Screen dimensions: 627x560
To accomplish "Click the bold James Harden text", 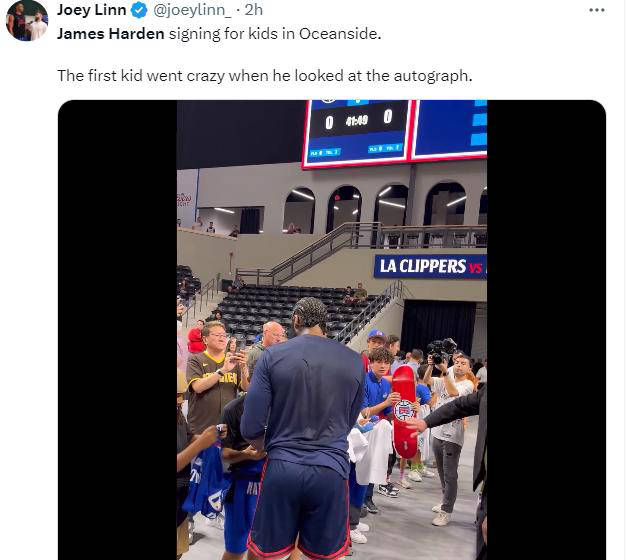I will coord(110,34).
